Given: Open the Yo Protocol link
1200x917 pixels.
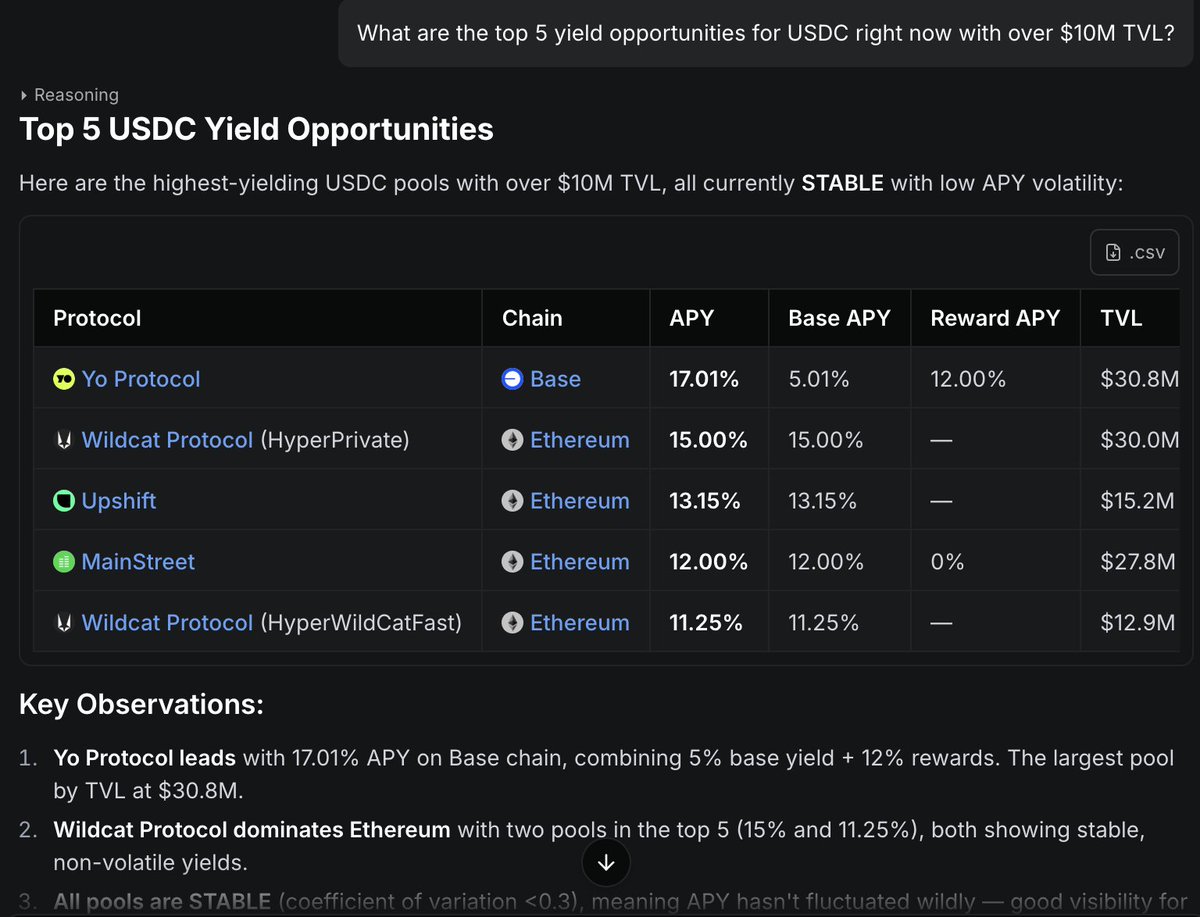Looking at the screenshot, I should point(141,379).
